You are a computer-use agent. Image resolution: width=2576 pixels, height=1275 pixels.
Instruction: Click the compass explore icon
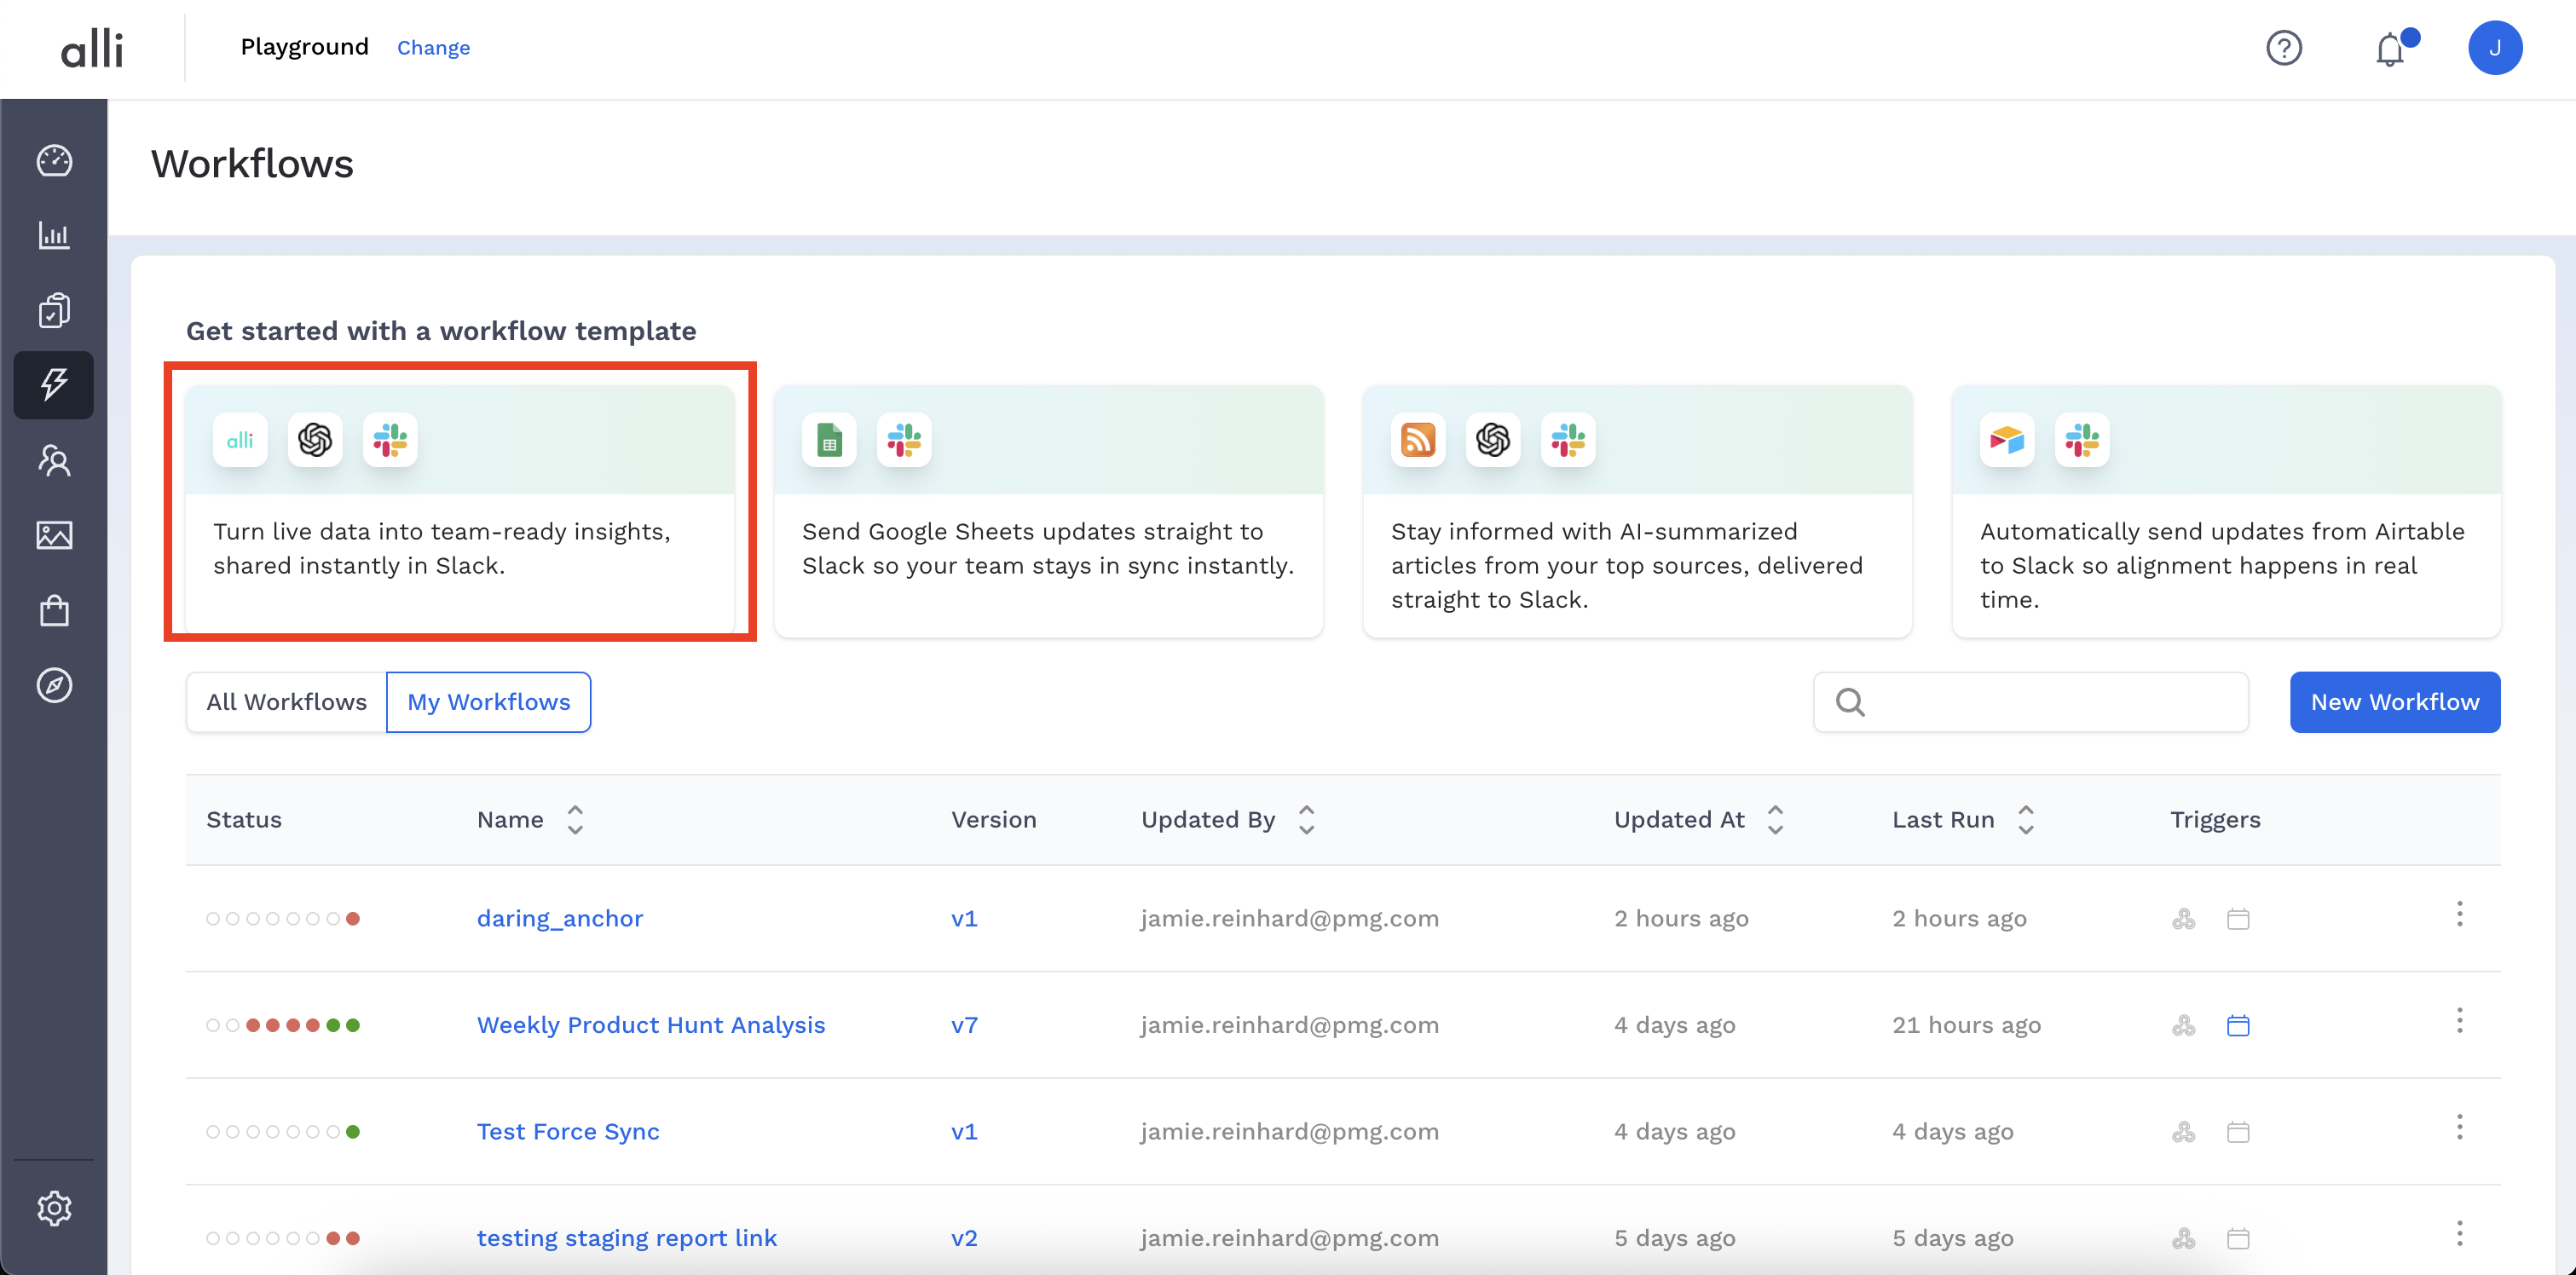54,685
